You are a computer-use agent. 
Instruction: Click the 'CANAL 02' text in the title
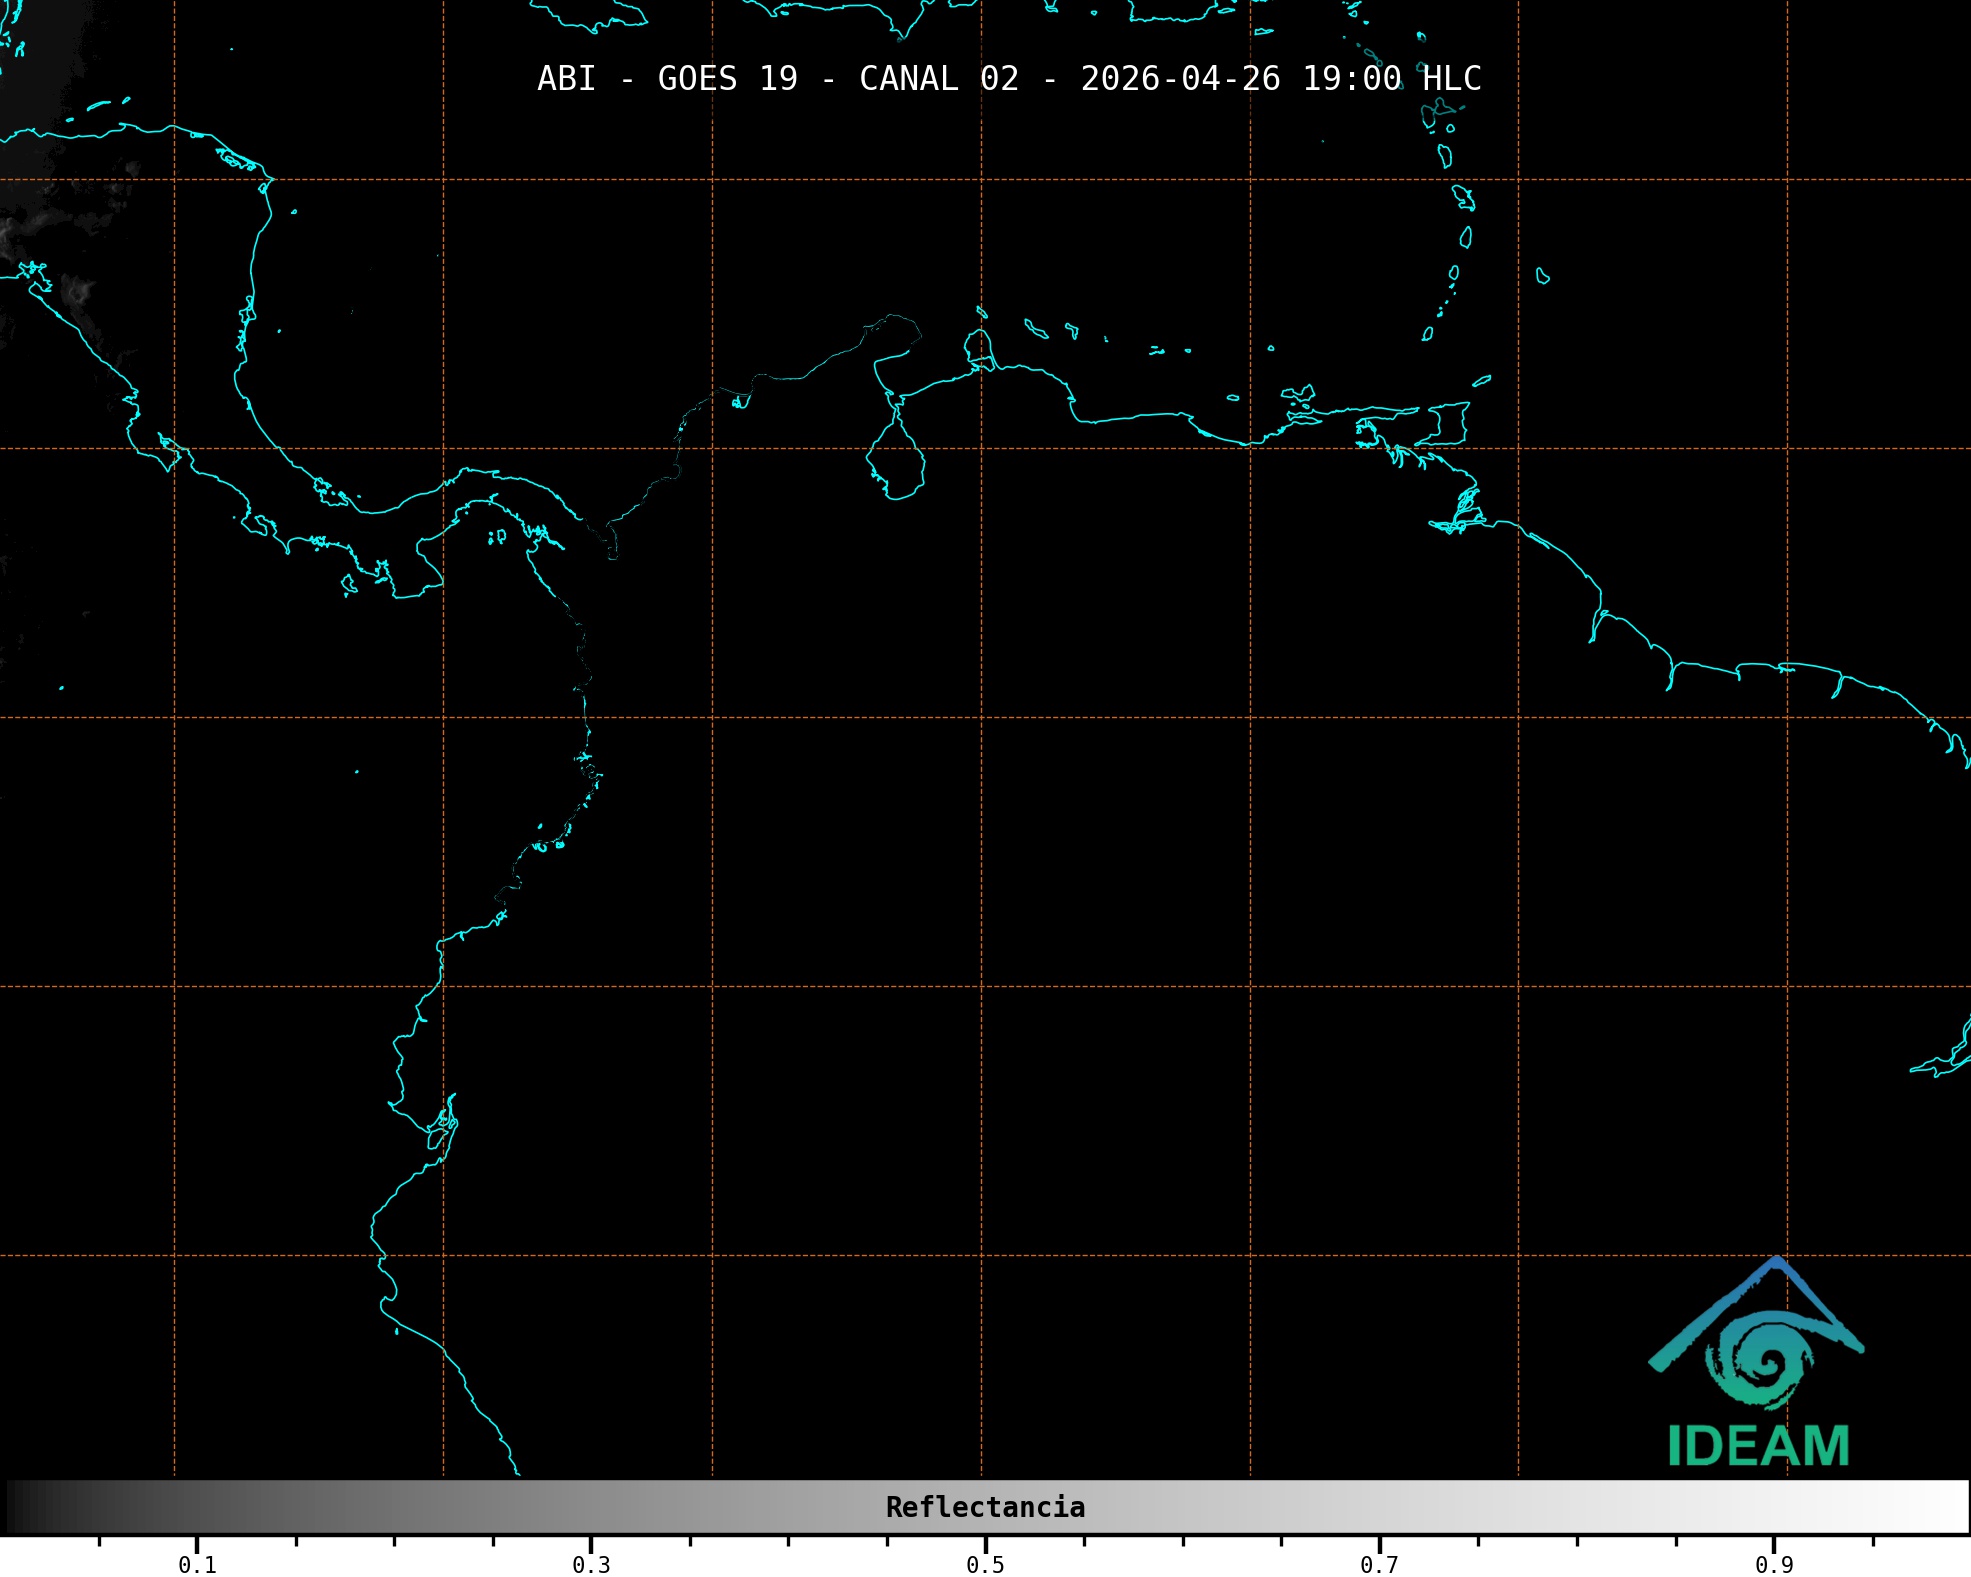[938, 79]
